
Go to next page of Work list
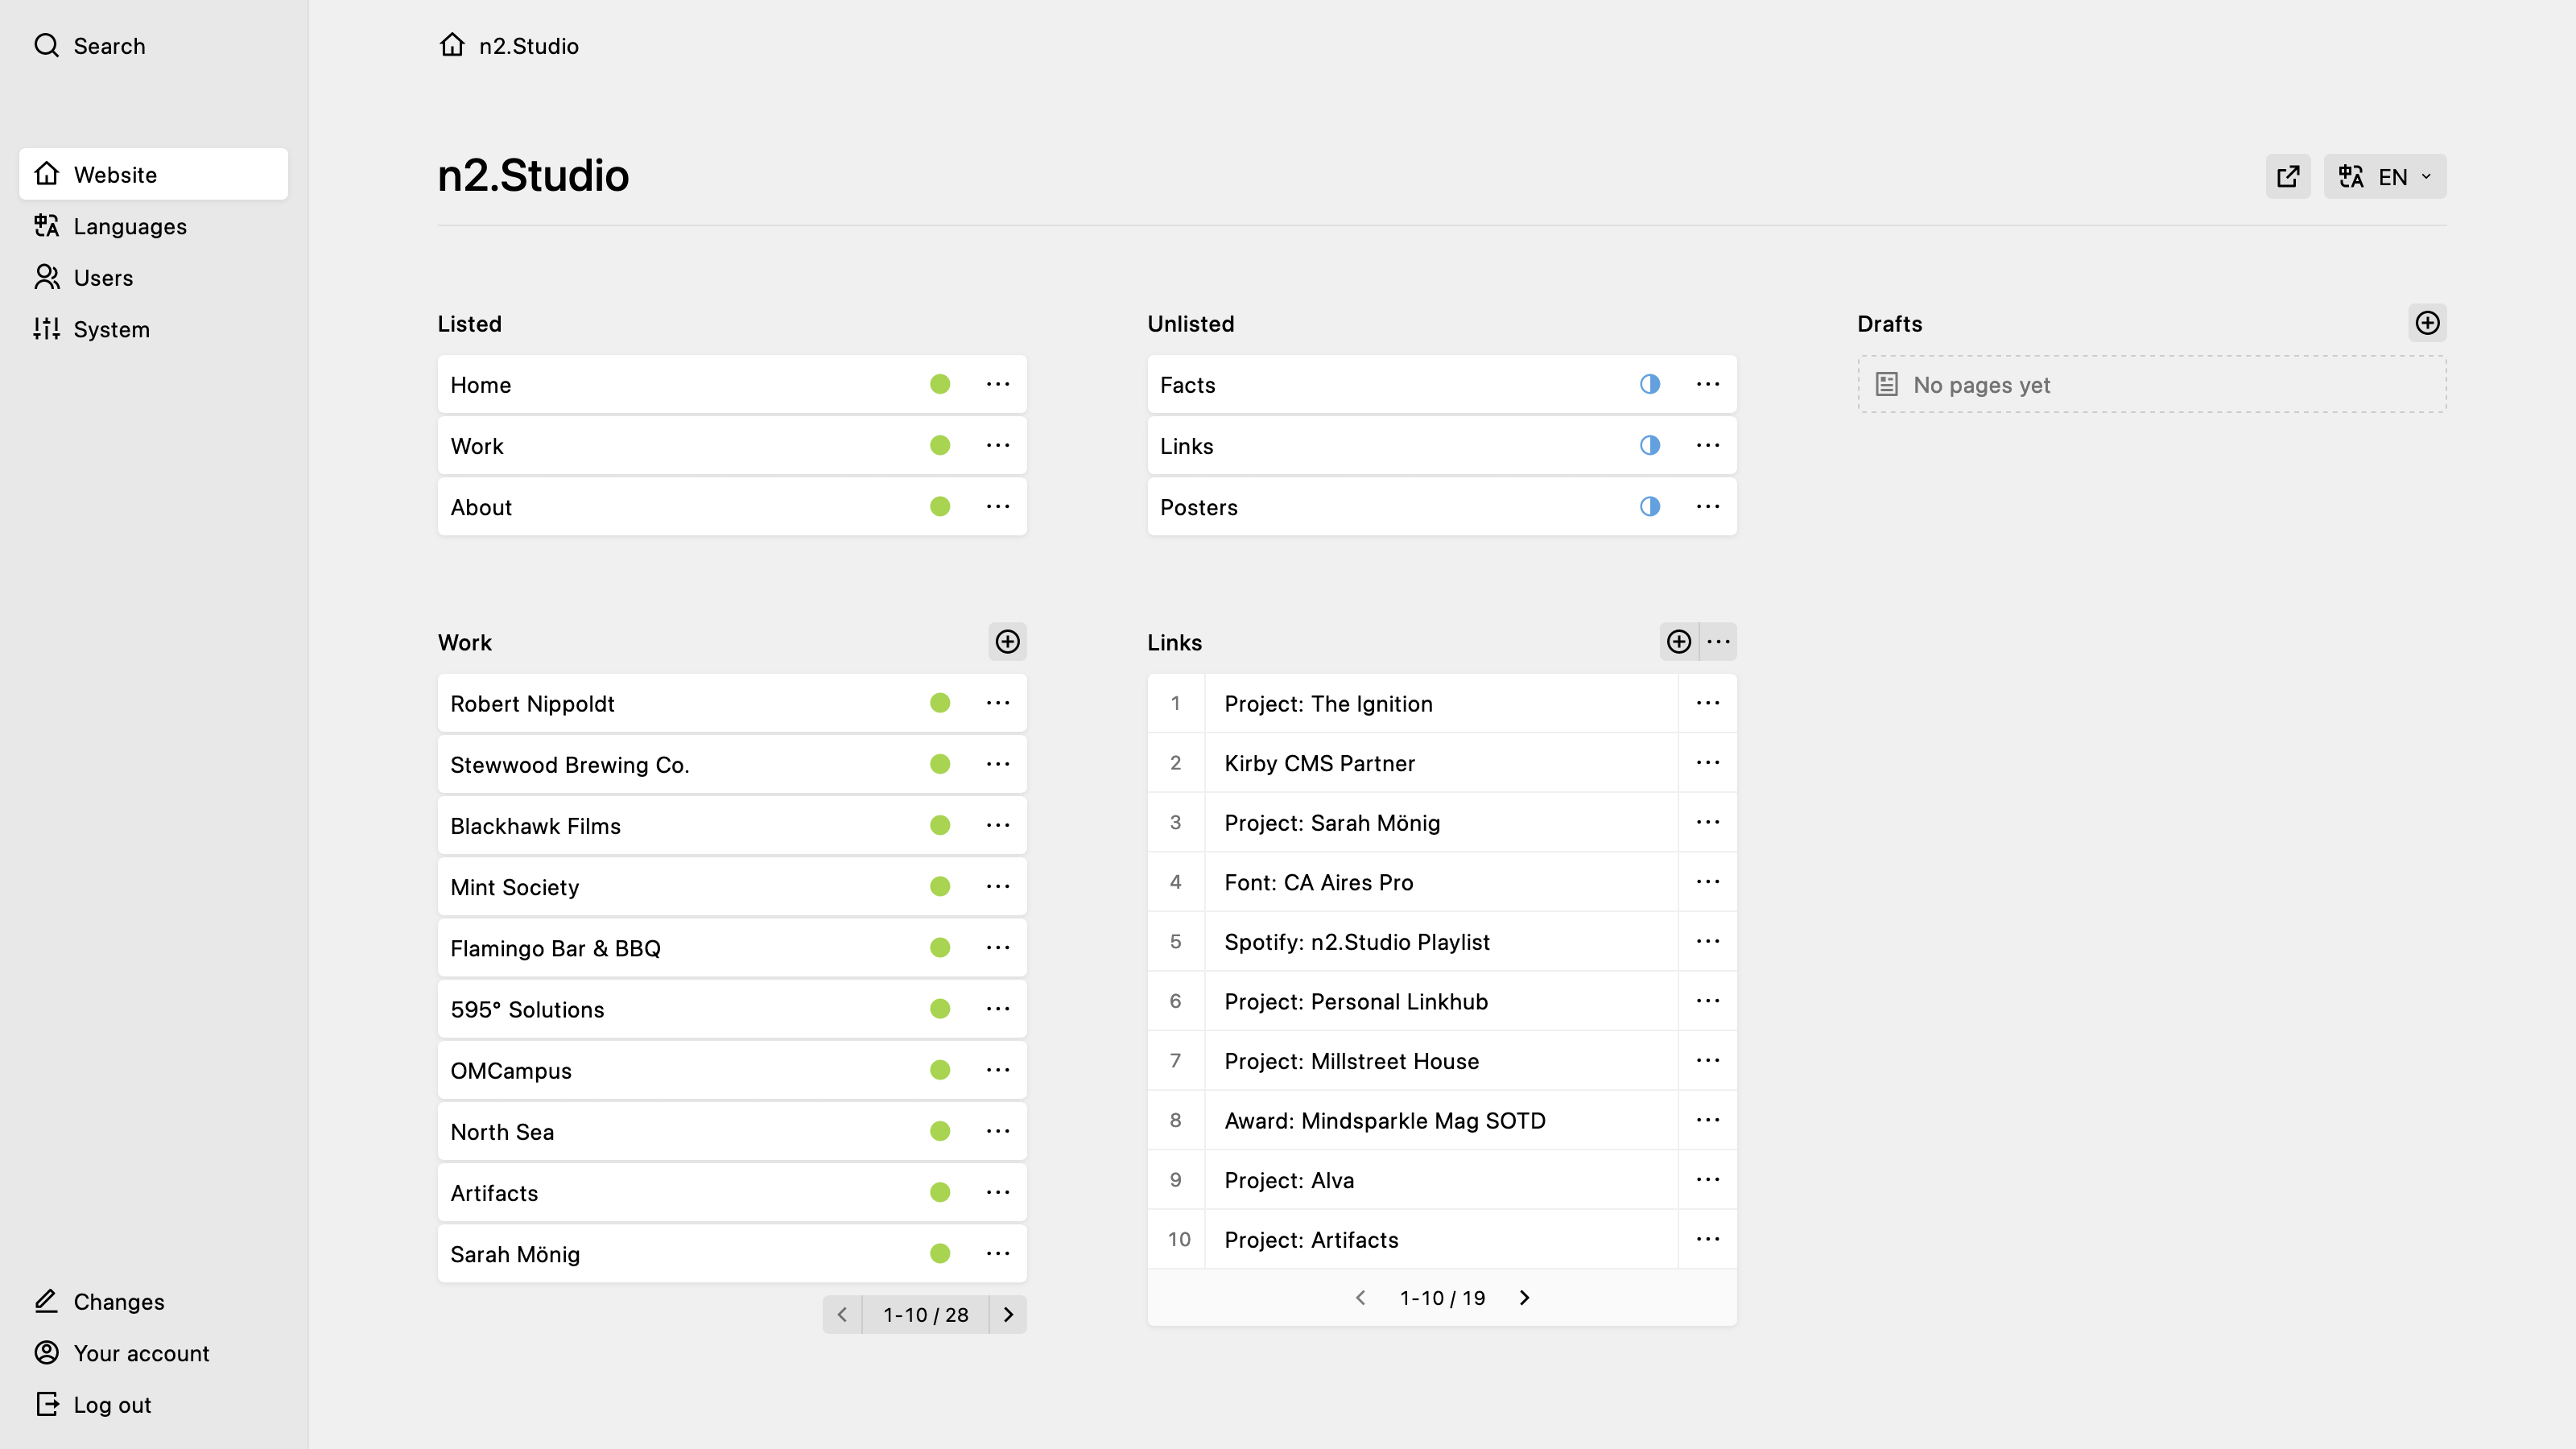(1008, 1315)
